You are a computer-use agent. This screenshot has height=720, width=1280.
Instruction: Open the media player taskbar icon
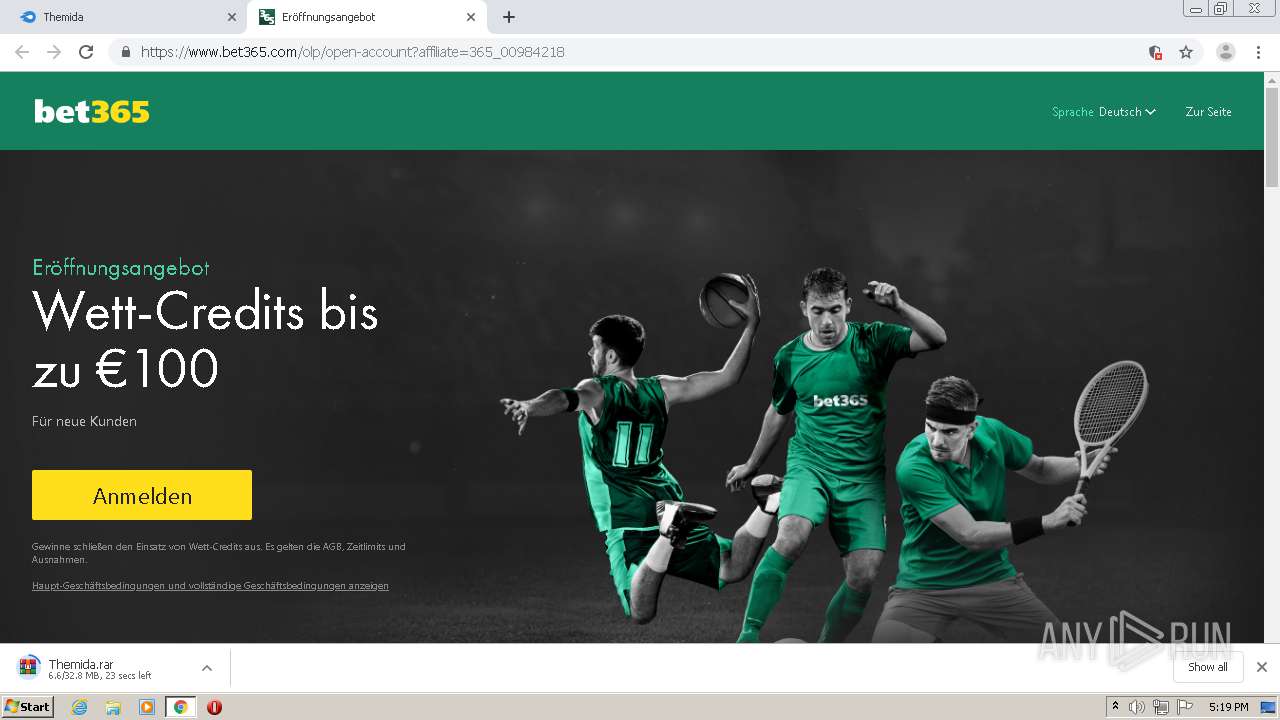(x=147, y=707)
